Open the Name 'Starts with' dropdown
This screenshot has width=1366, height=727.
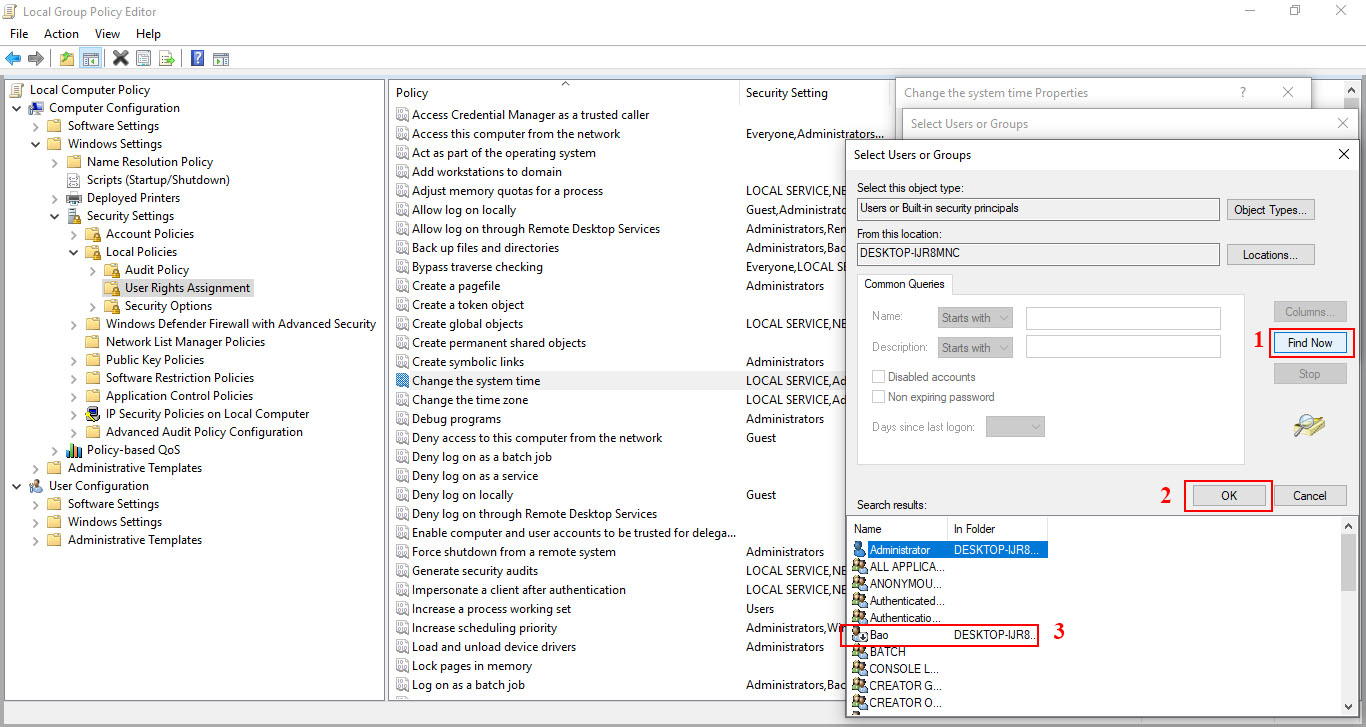click(975, 318)
